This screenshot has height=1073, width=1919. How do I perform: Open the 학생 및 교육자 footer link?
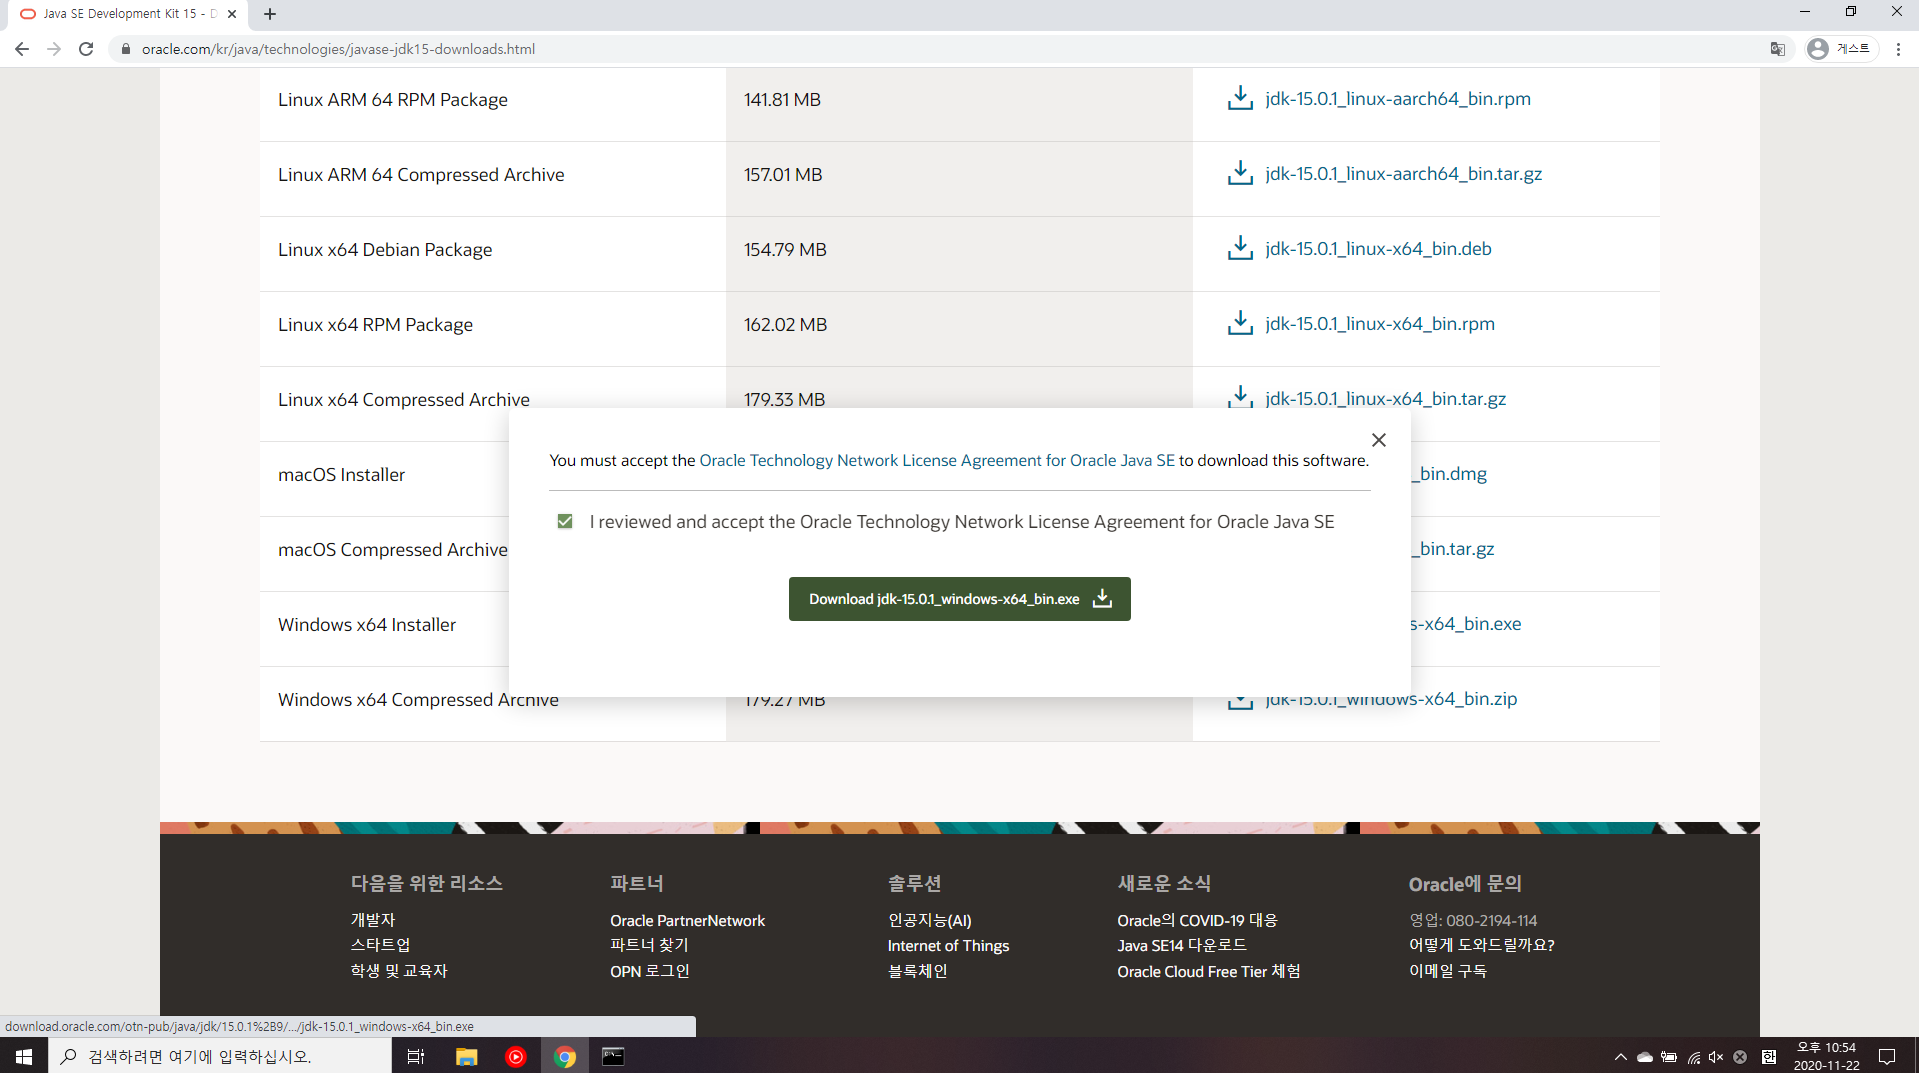tap(399, 971)
